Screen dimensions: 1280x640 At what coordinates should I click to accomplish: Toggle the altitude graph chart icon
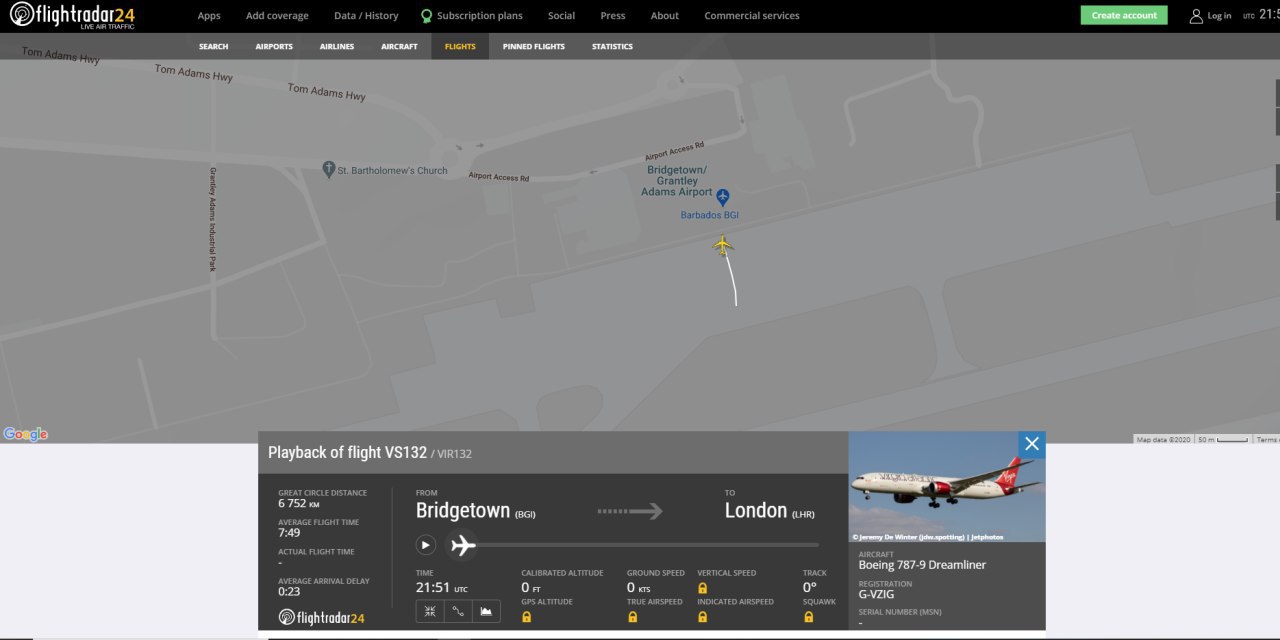point(486,611)
